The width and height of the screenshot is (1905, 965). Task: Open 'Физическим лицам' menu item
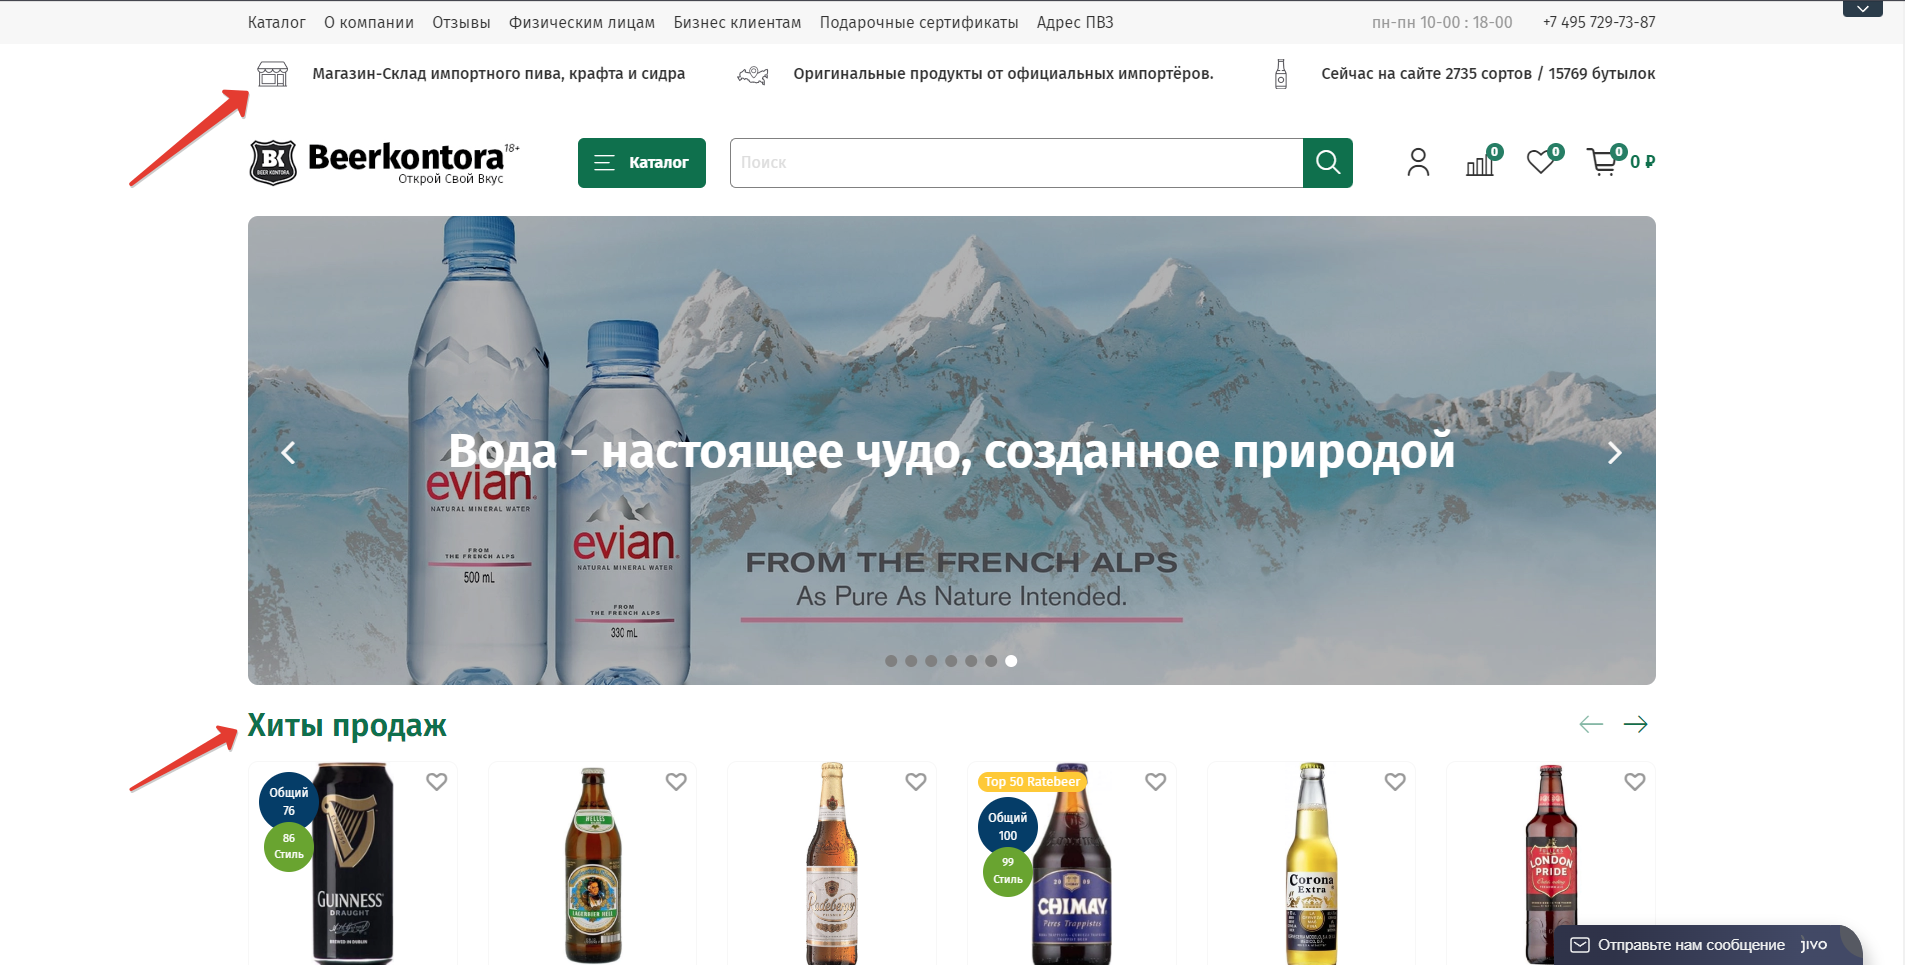[x=582, y=22]
